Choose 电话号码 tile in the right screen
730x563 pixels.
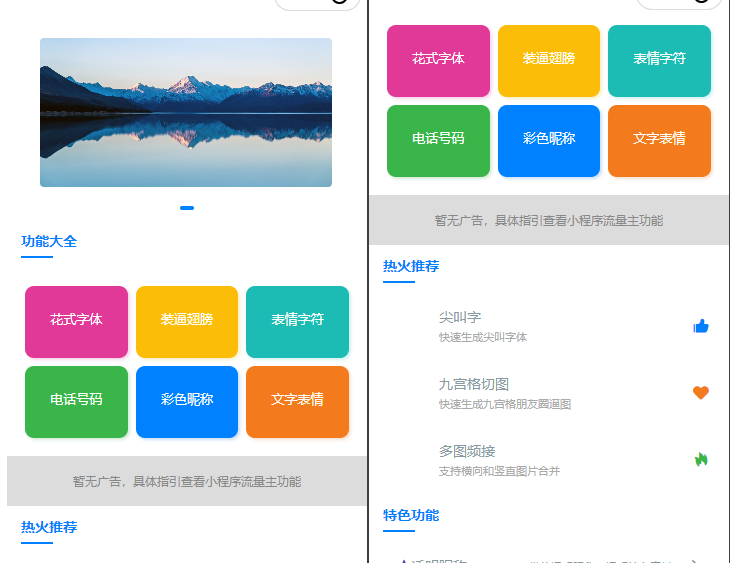click(x=438, y=141)
